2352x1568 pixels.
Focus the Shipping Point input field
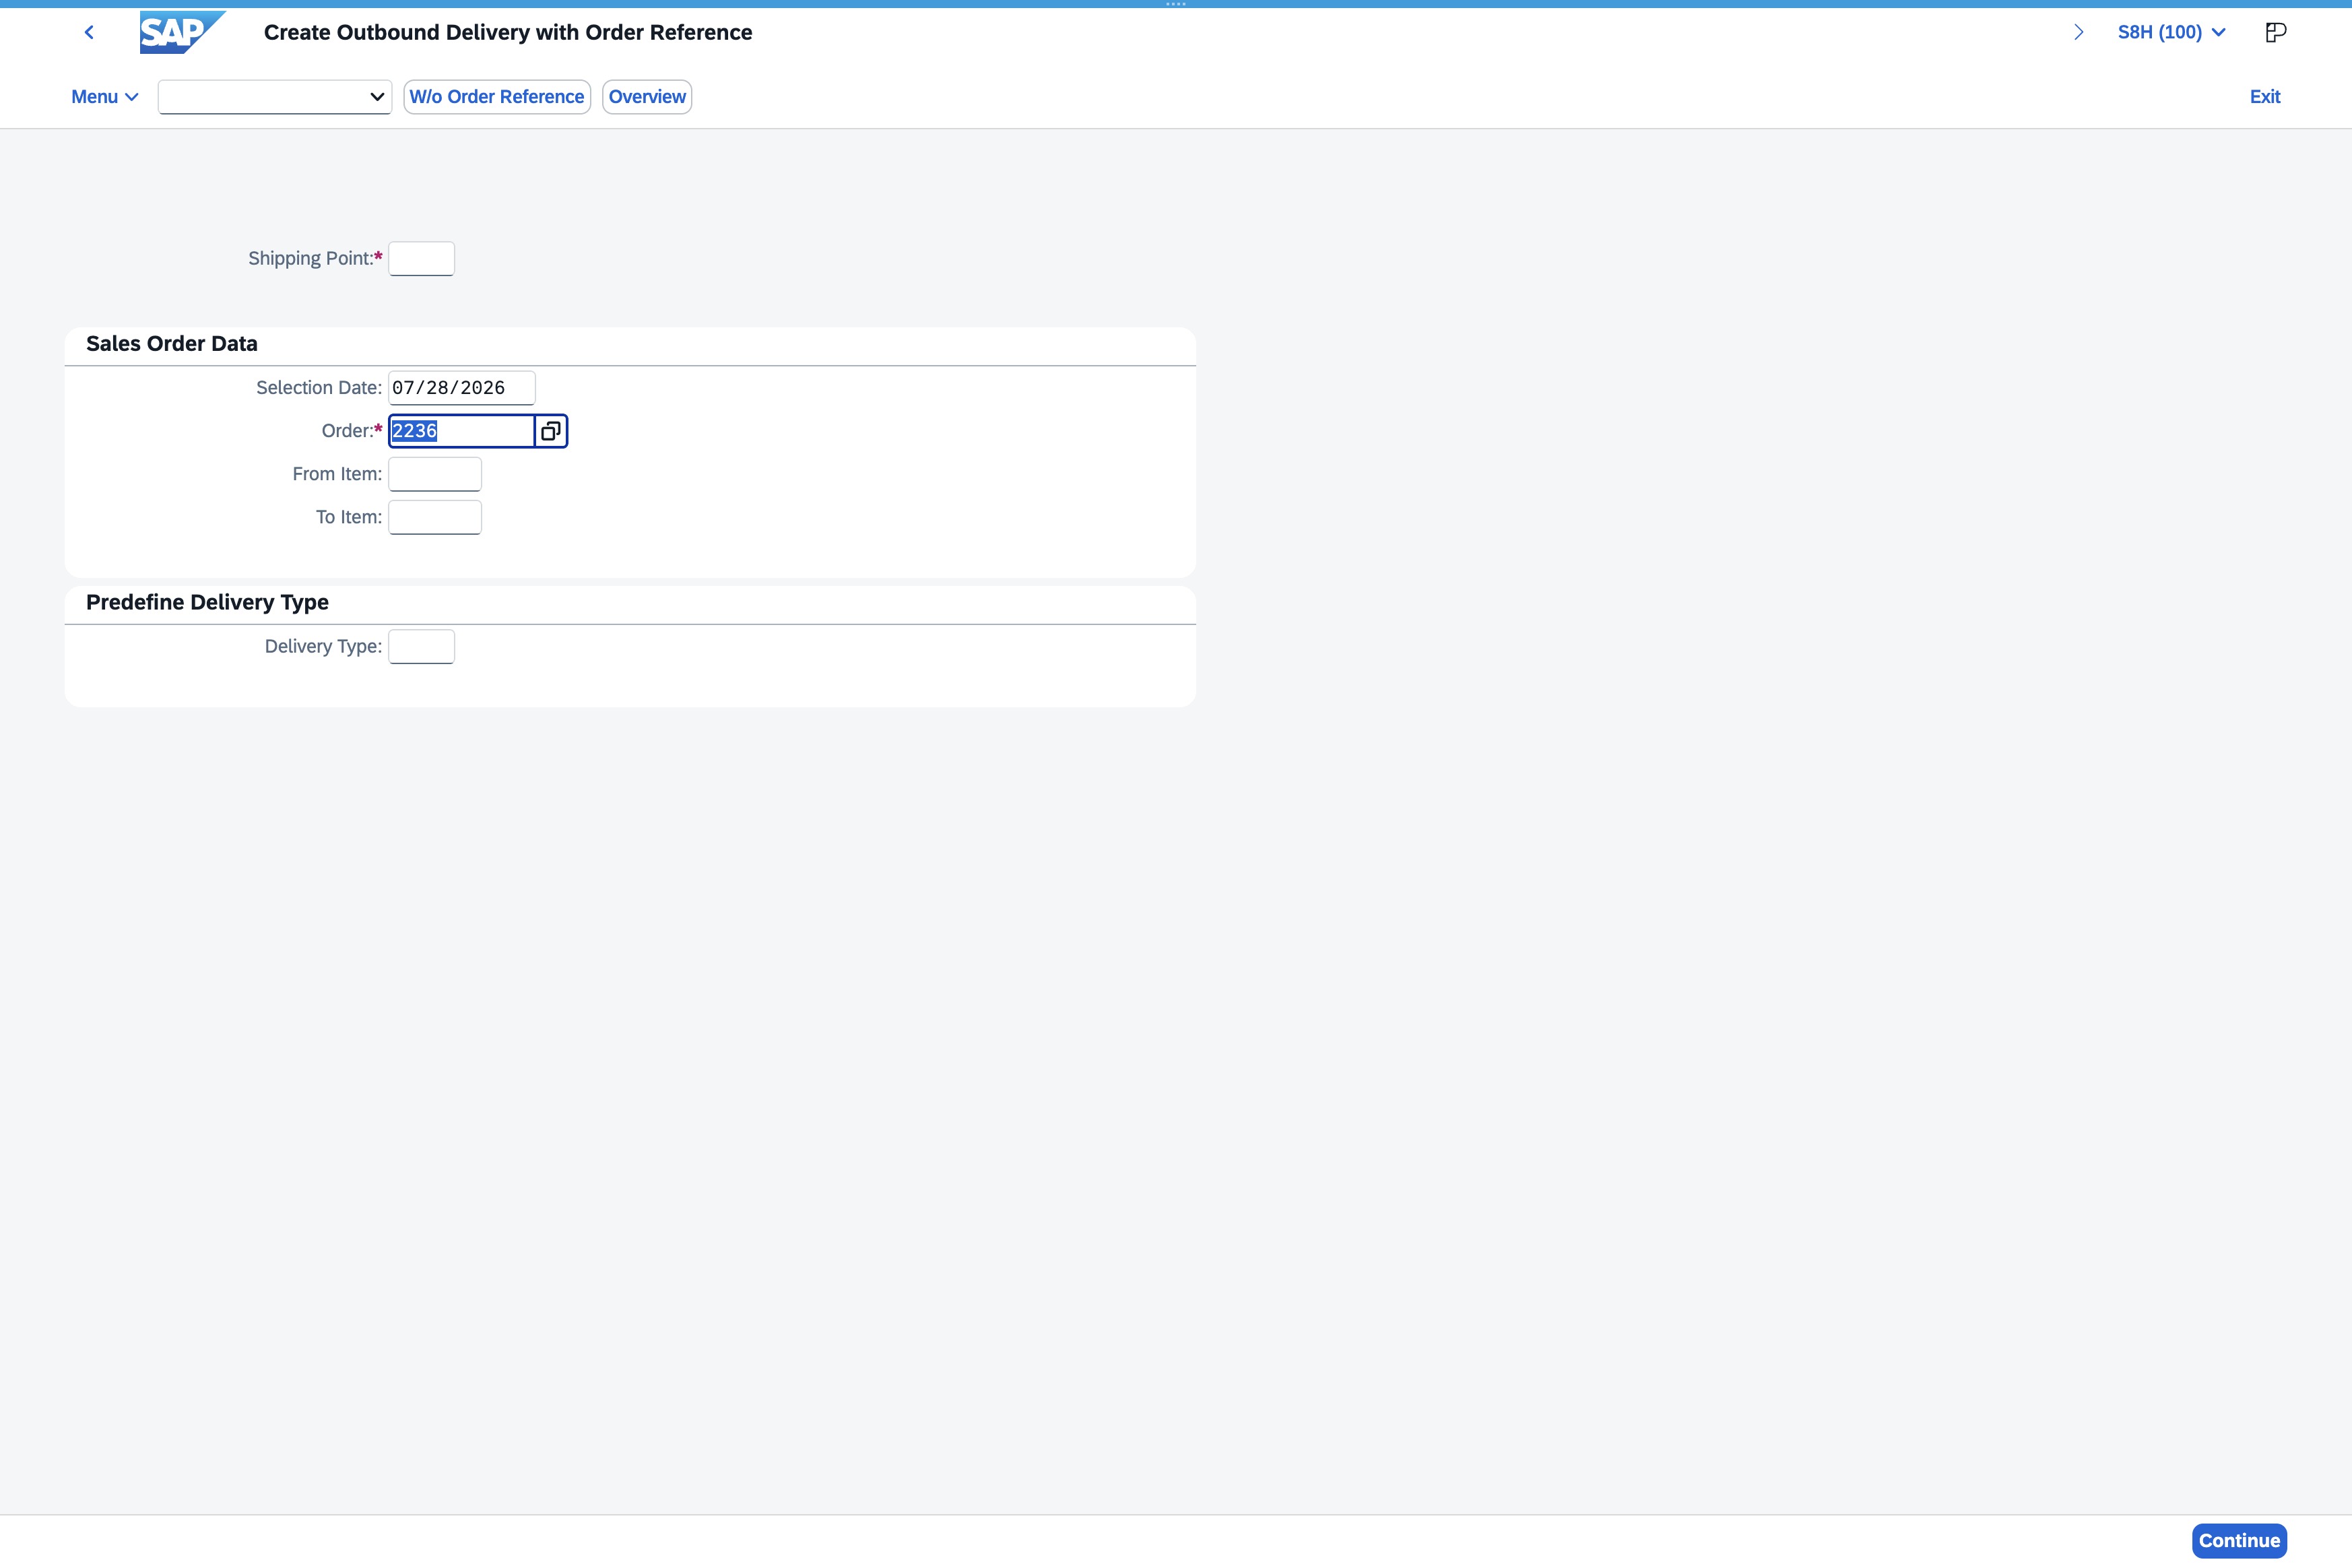[421, 259]
